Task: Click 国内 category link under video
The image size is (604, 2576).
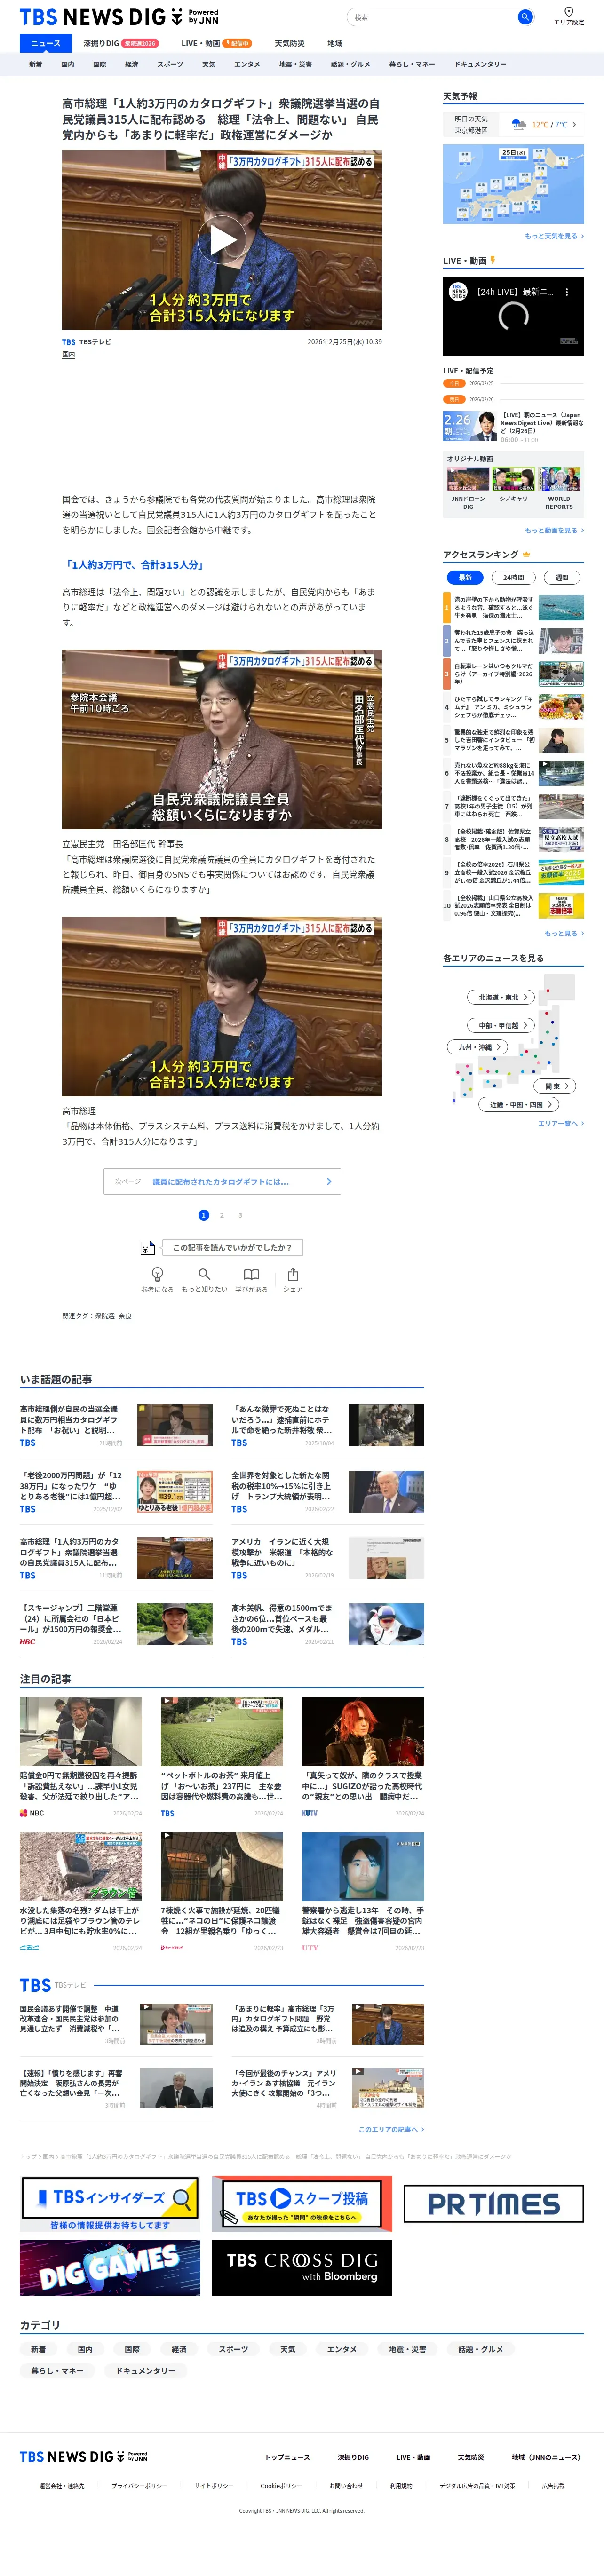Action: point(68,354)
